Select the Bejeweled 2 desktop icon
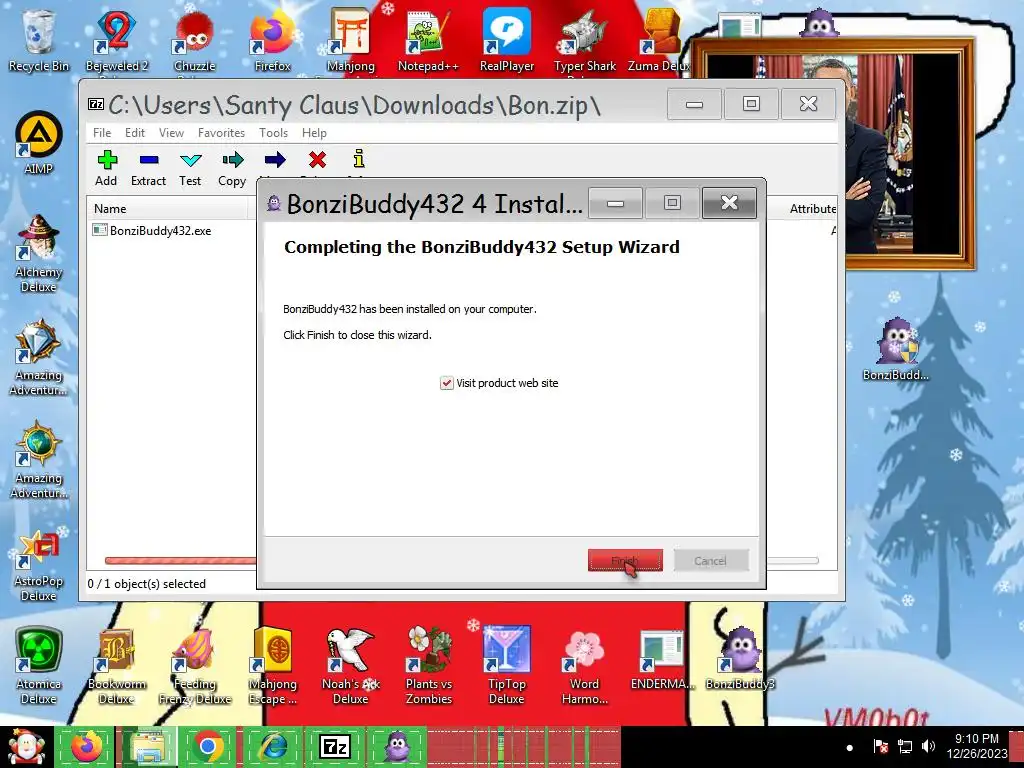Viewport: 1024px width, 768px height. 117,40
